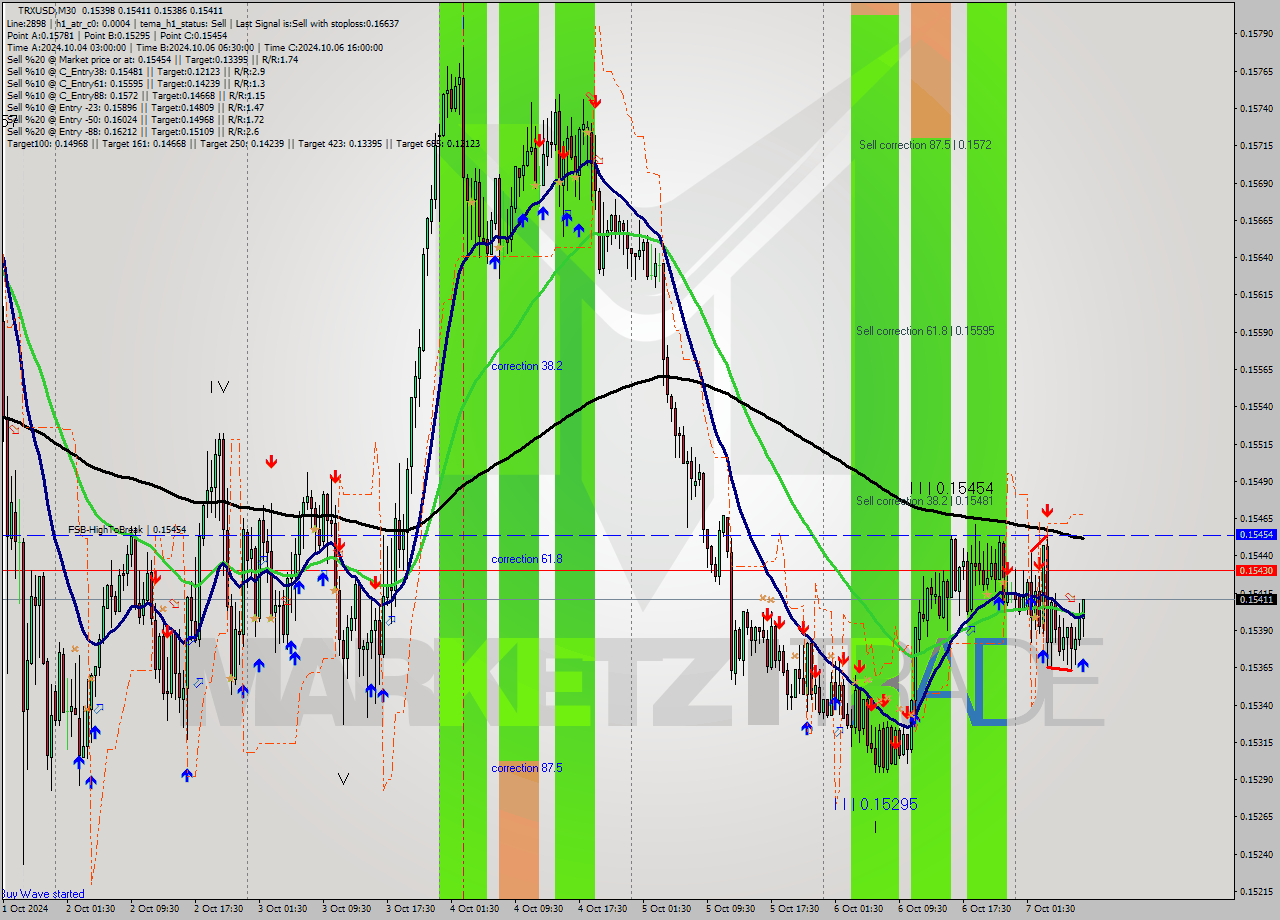Select the 'Target100: 0.14968' targets line
The height and width of the screenshot is (920, 1280).
click(x=243, y=143)
